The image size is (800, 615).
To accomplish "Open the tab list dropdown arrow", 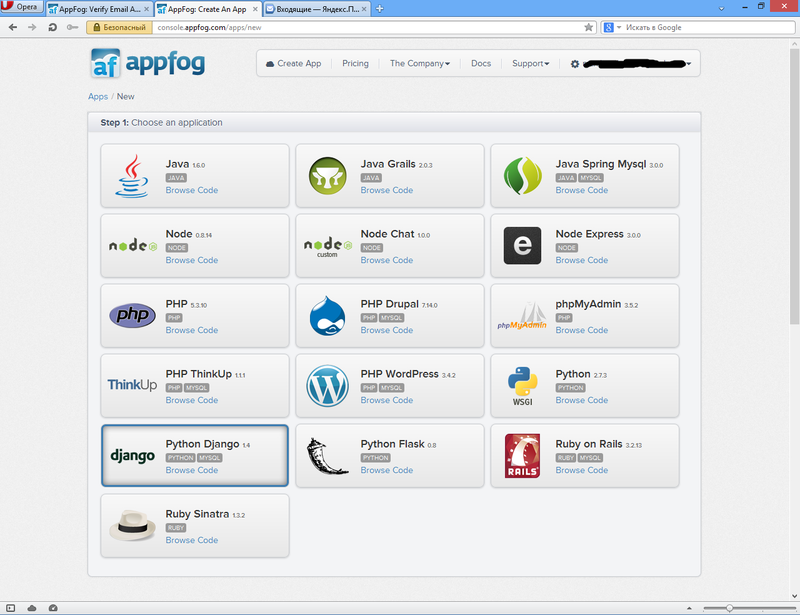I will coord(721,9).
